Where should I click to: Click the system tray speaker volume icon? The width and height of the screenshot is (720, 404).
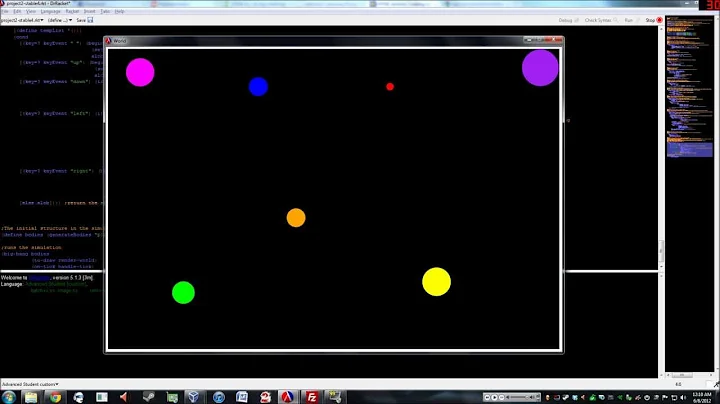683,397
